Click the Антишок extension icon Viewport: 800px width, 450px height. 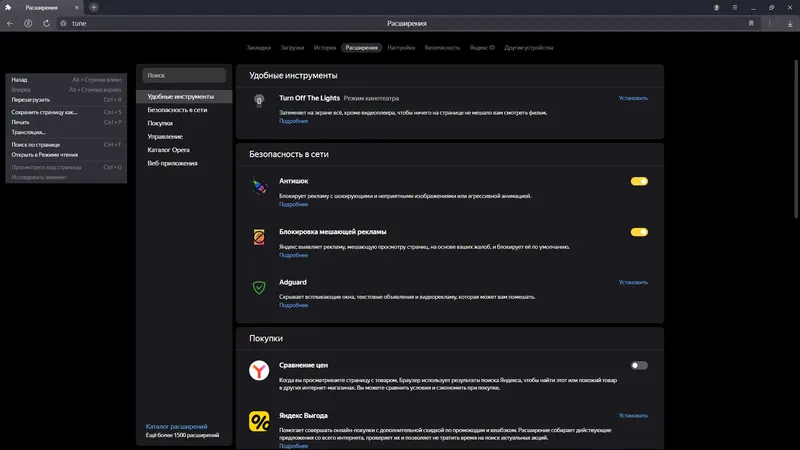pyautogui.click(x=259, y=186)
